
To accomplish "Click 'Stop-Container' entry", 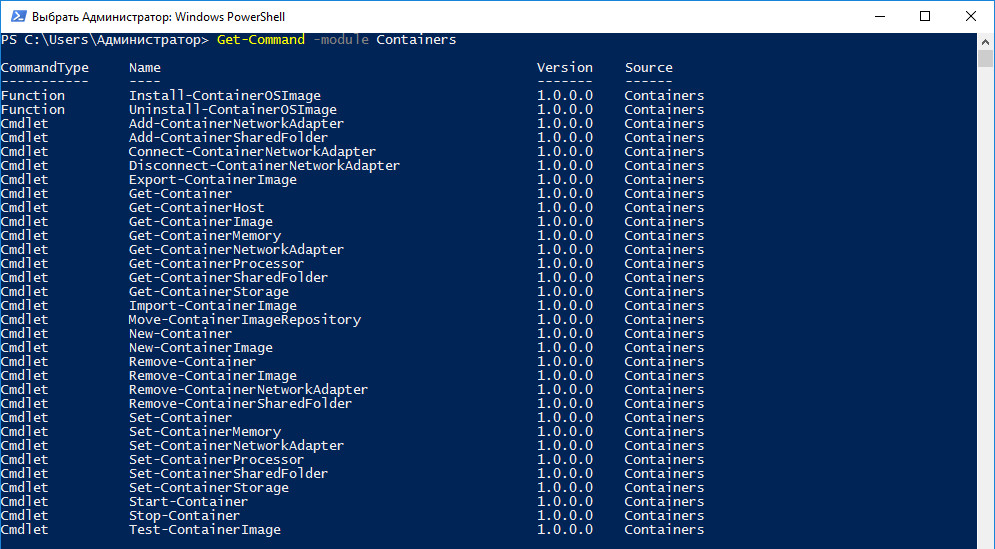I will [185, 515].
